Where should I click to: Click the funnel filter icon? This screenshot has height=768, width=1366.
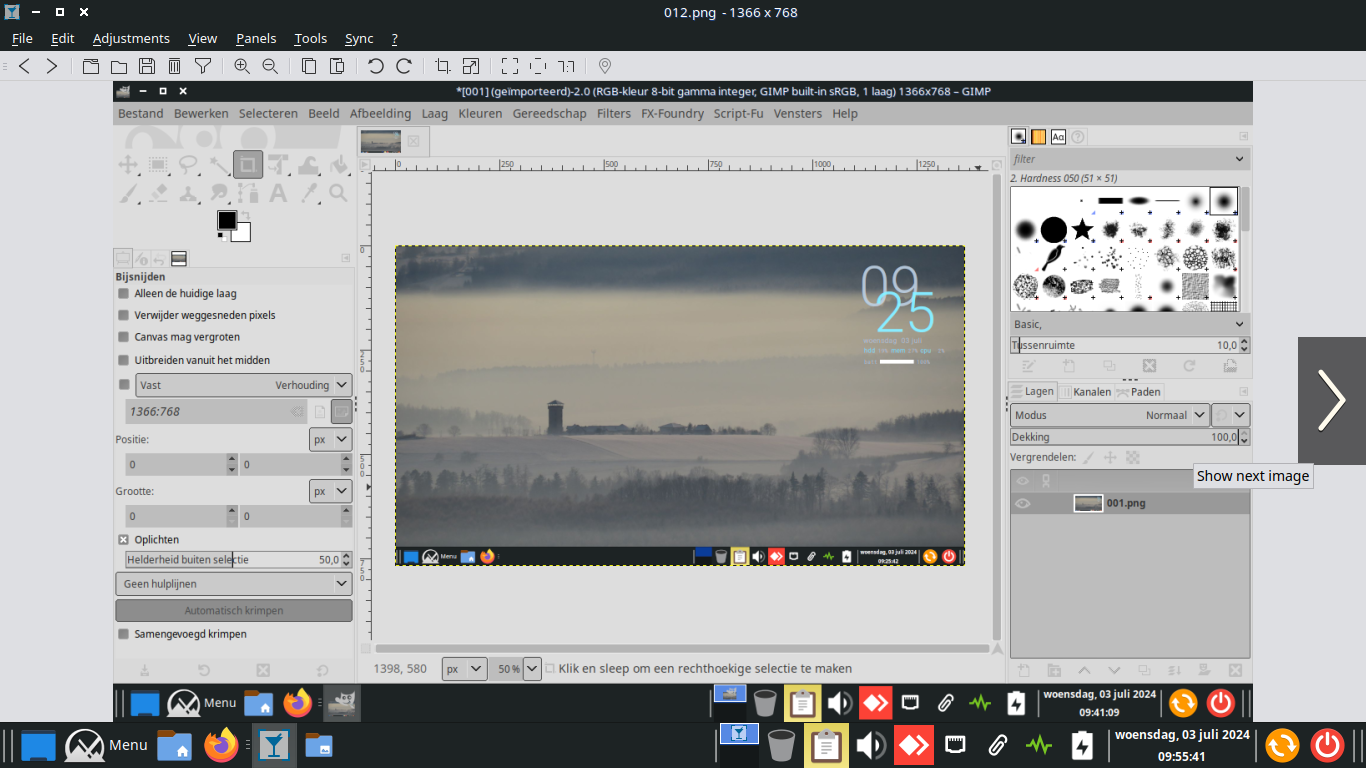tap(203, 66)
